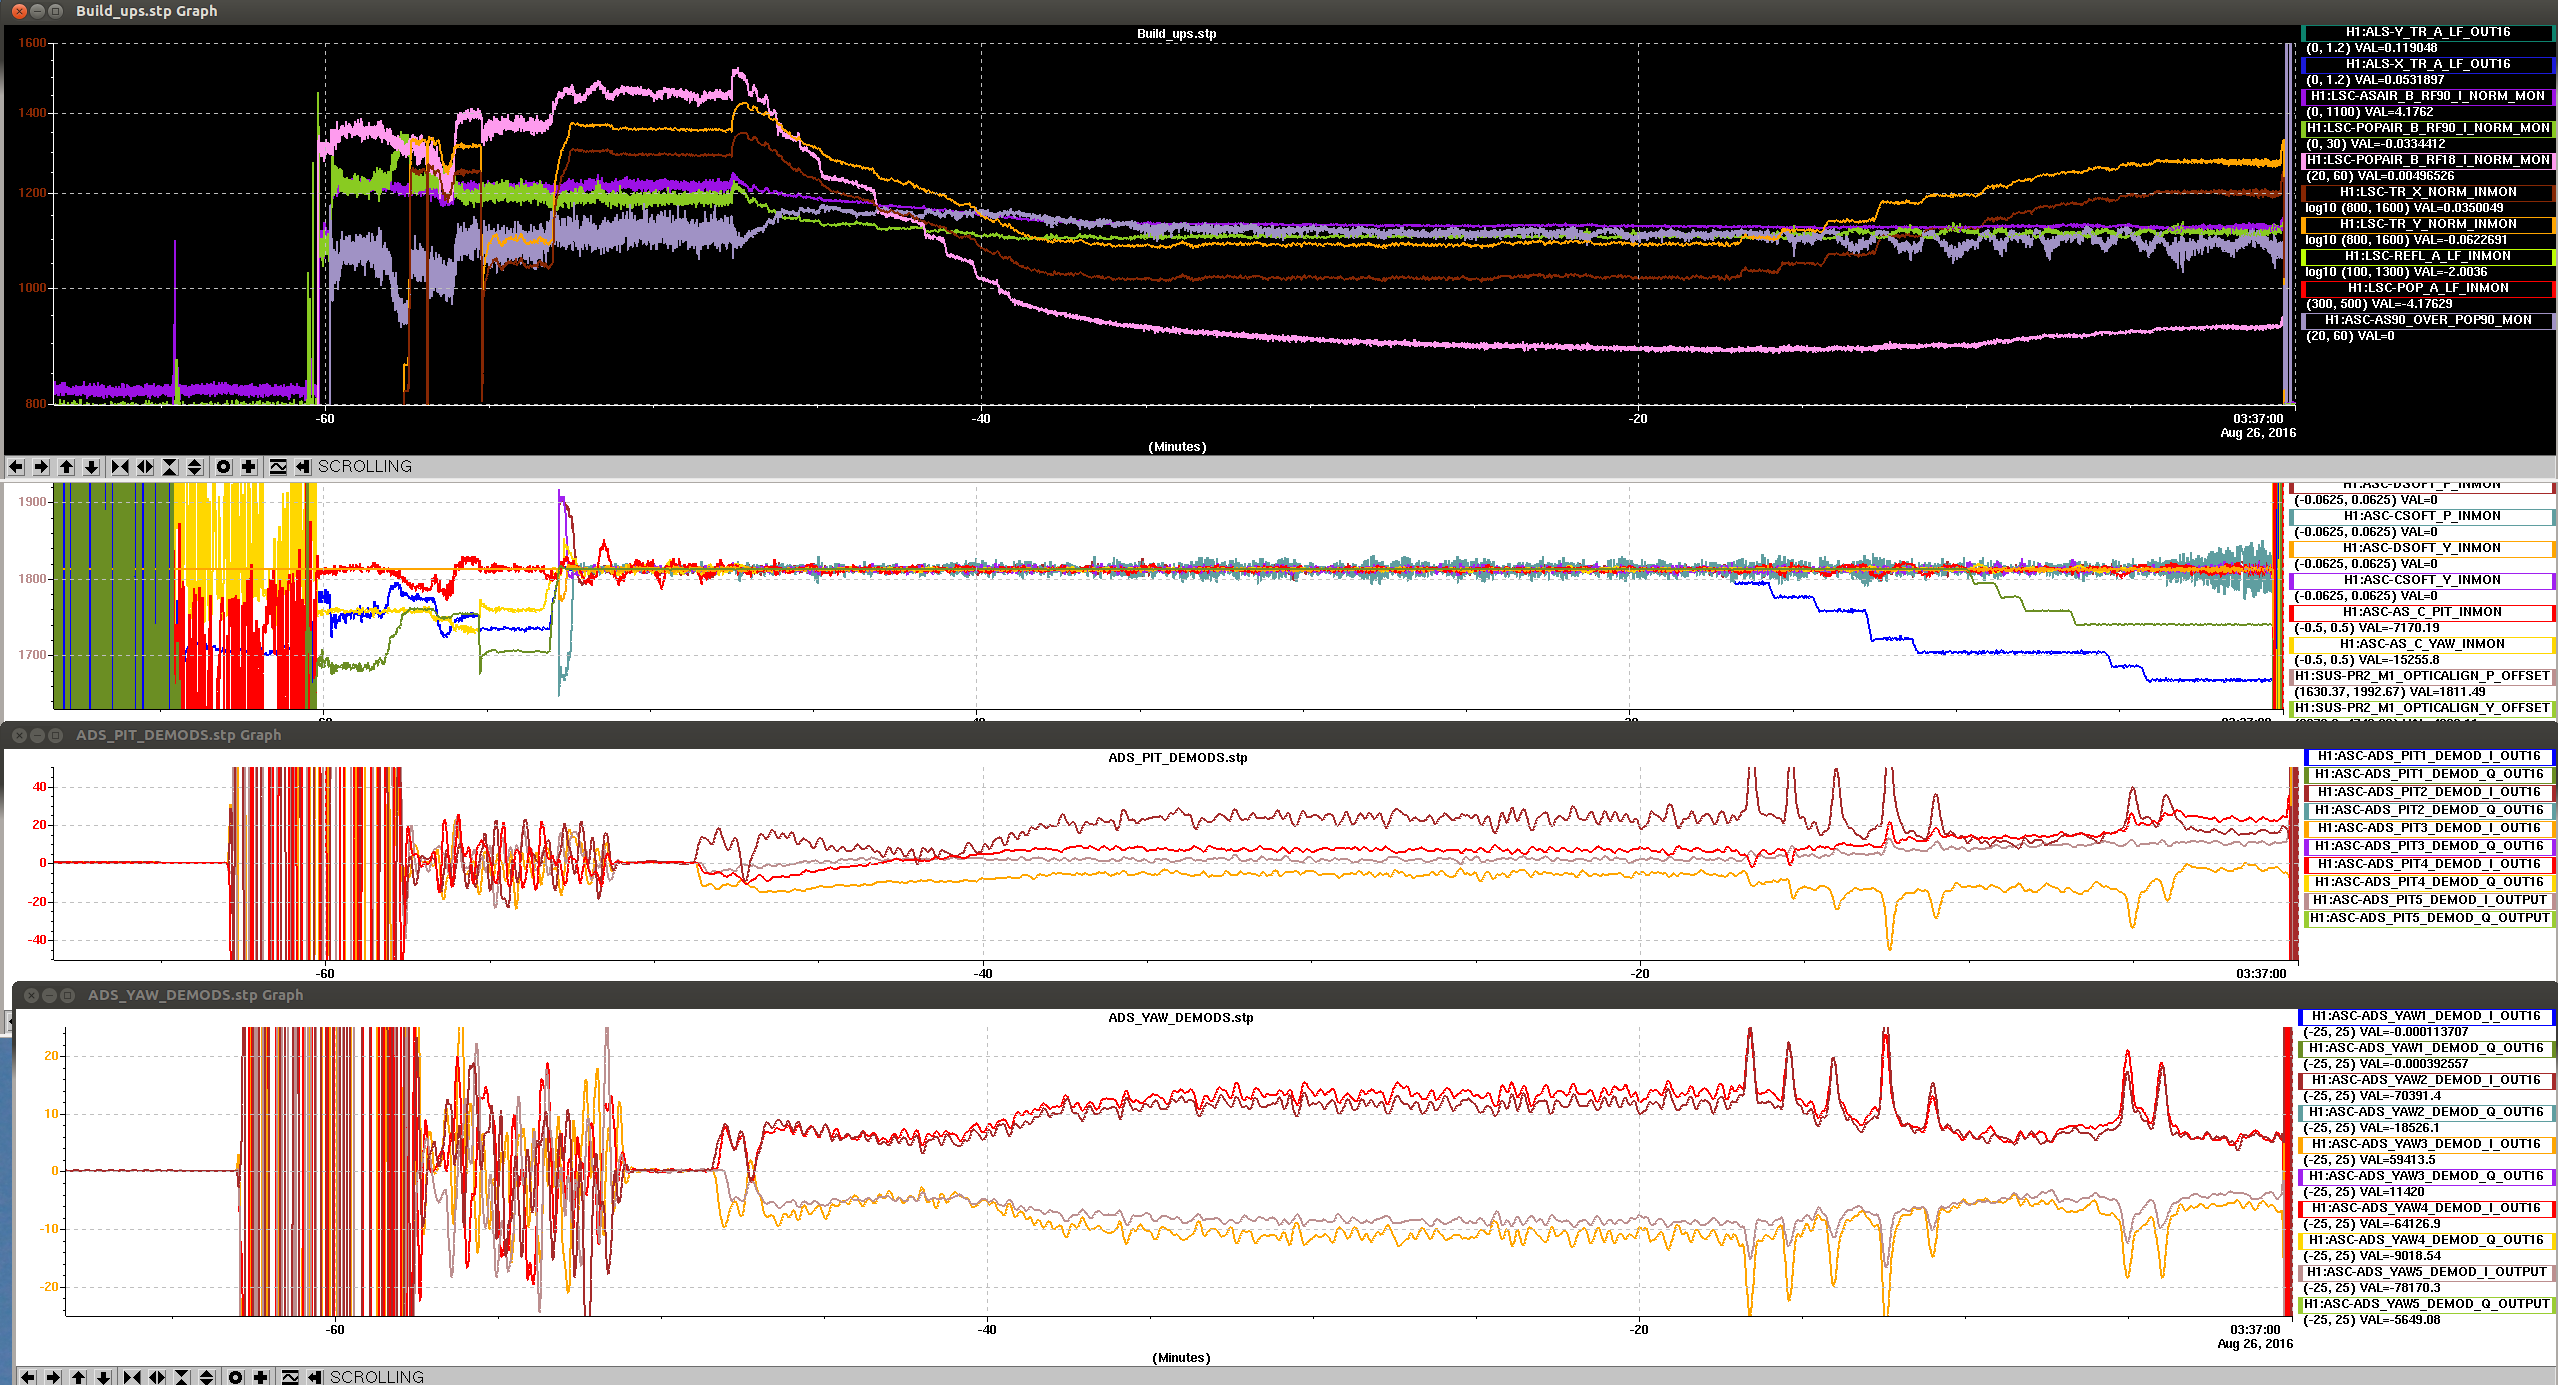2558x1385 pixels.
Task: Click vertical zoom-in icon in Build_ups toolbar
Action: (x=170, y=467)
